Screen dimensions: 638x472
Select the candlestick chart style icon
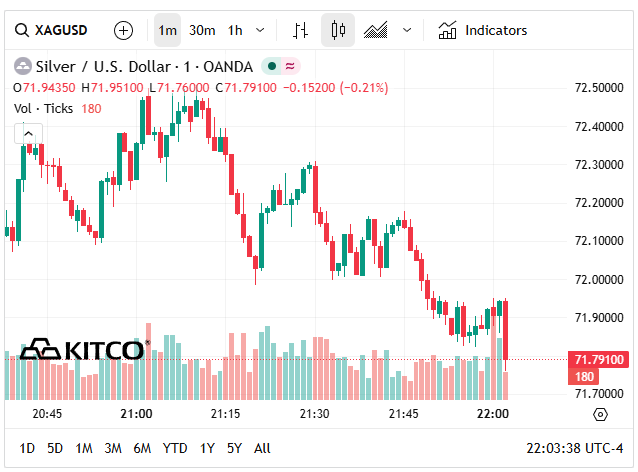(x=338, y=30)
